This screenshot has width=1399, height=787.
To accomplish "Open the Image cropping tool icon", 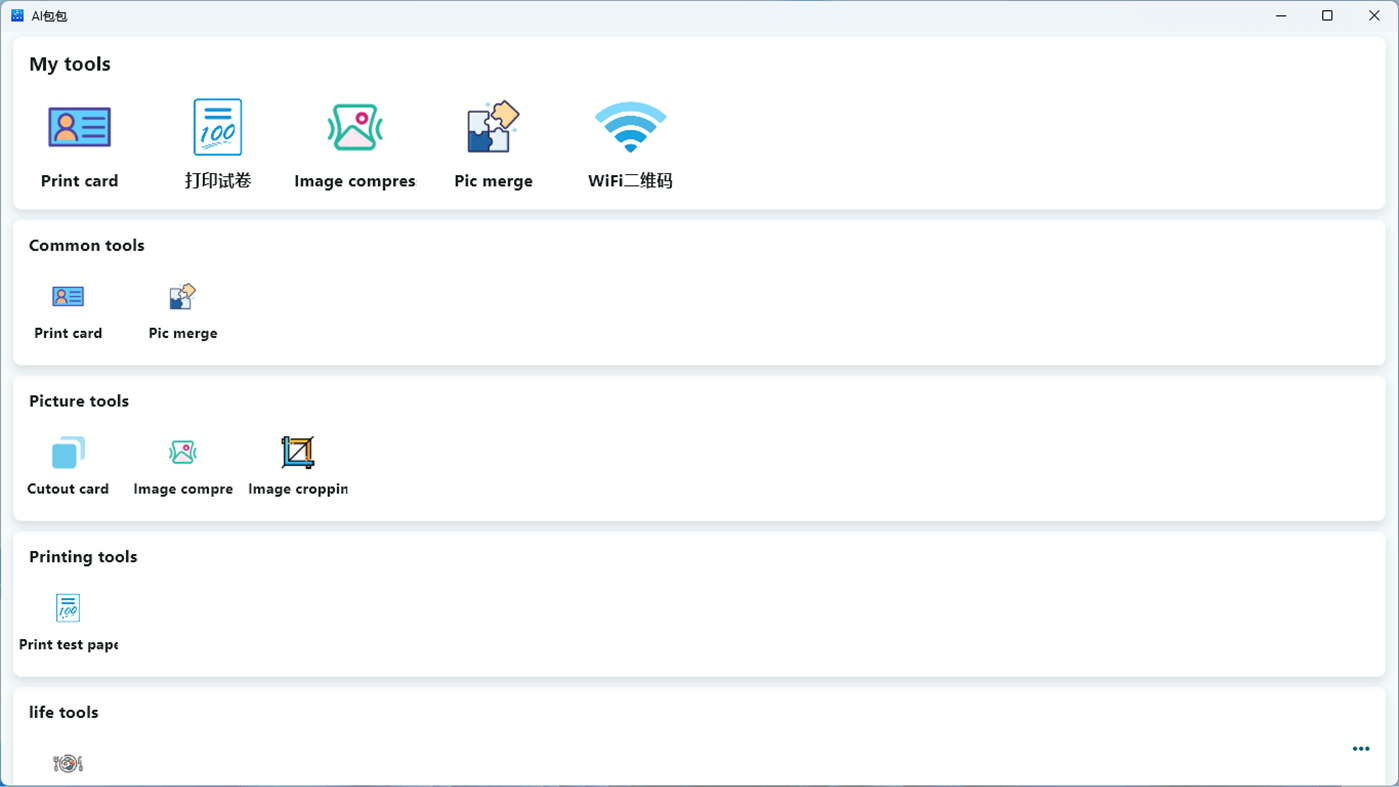I will 297,451.
